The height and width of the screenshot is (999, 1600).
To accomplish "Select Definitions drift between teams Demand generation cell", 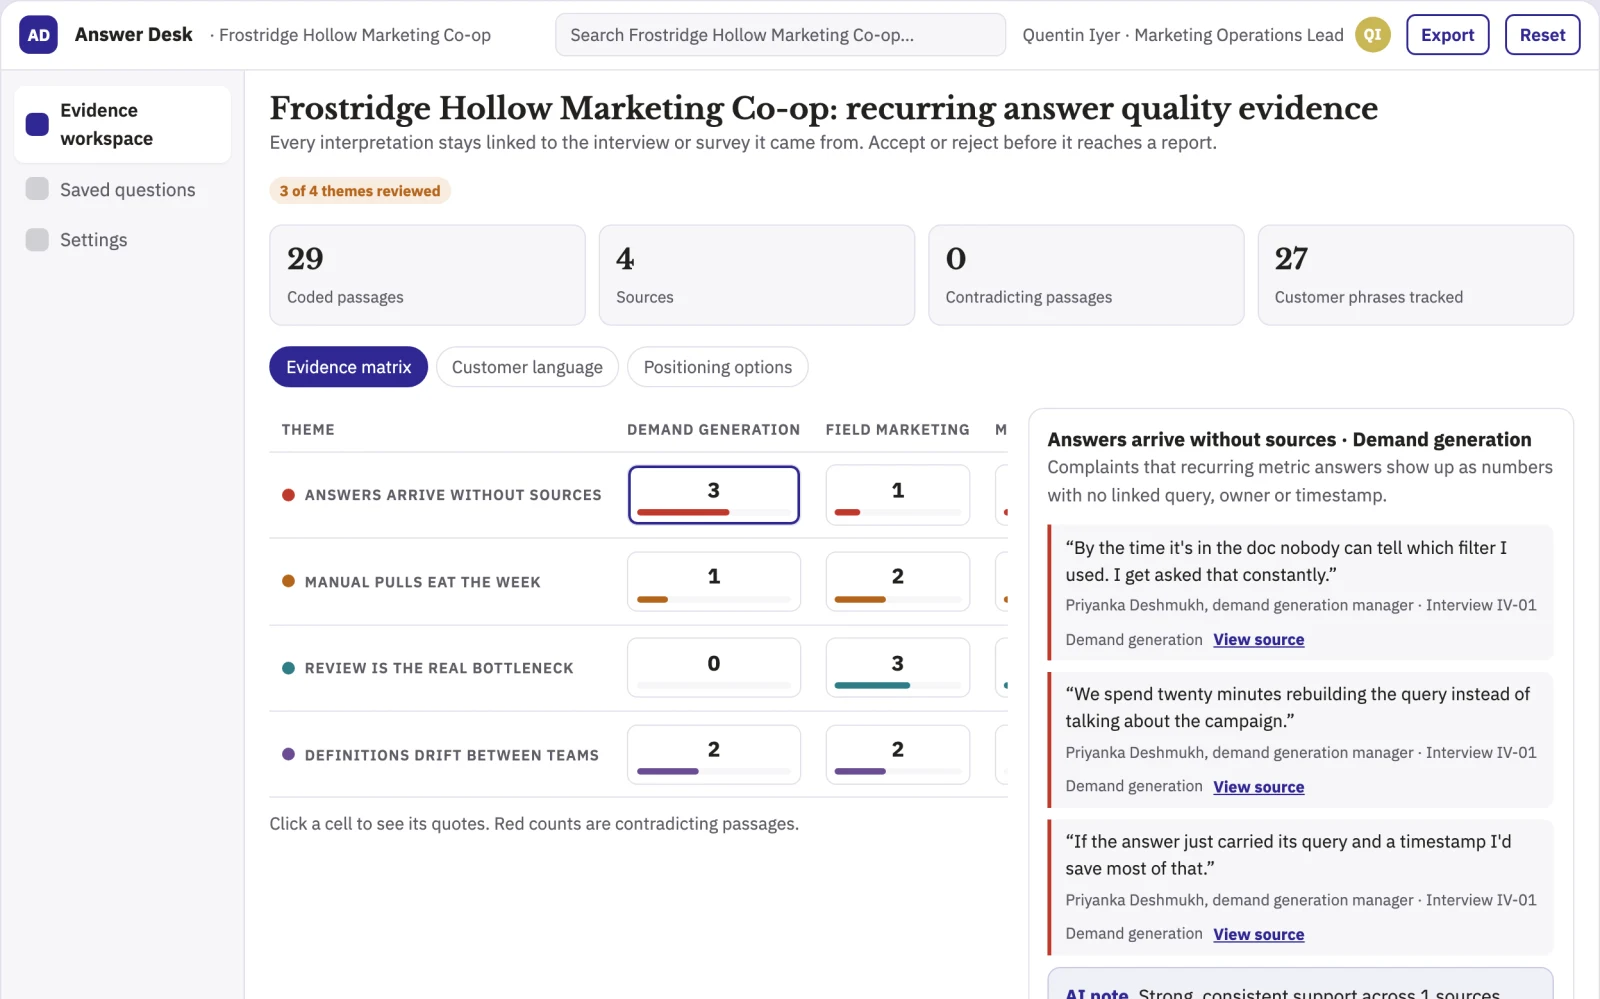I will [x=714, y=755].
